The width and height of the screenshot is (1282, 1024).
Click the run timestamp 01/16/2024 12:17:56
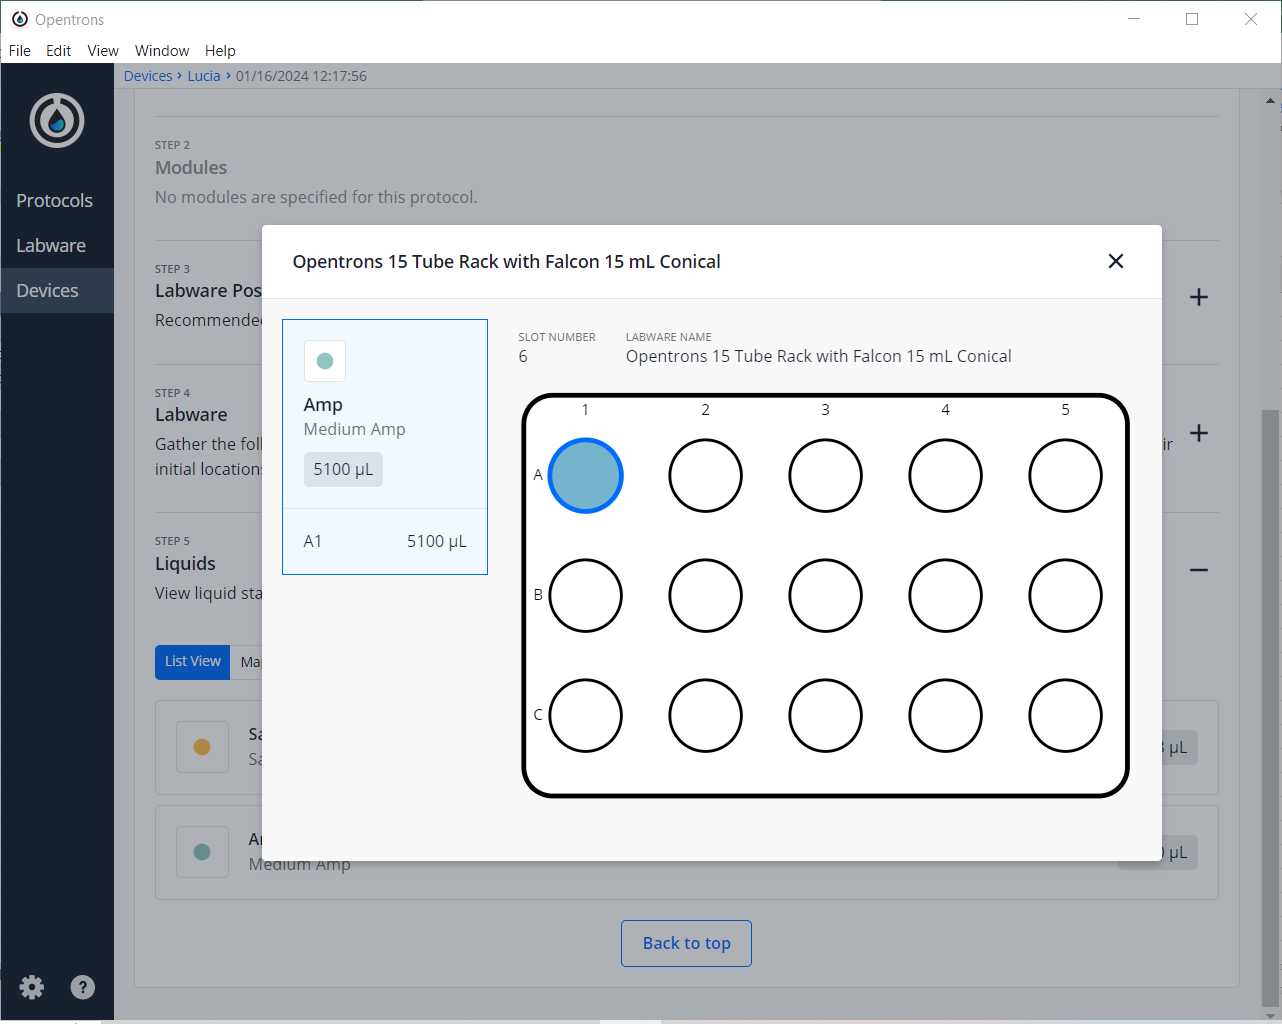click(301, 76)
